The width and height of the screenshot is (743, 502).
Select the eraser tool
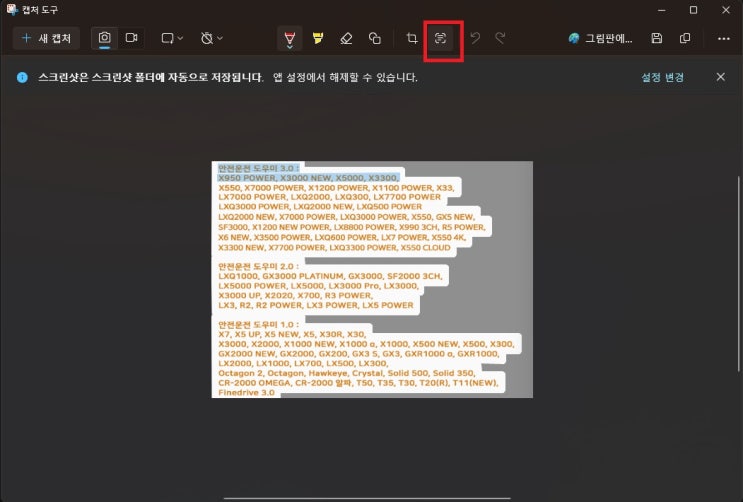[346, 38]
